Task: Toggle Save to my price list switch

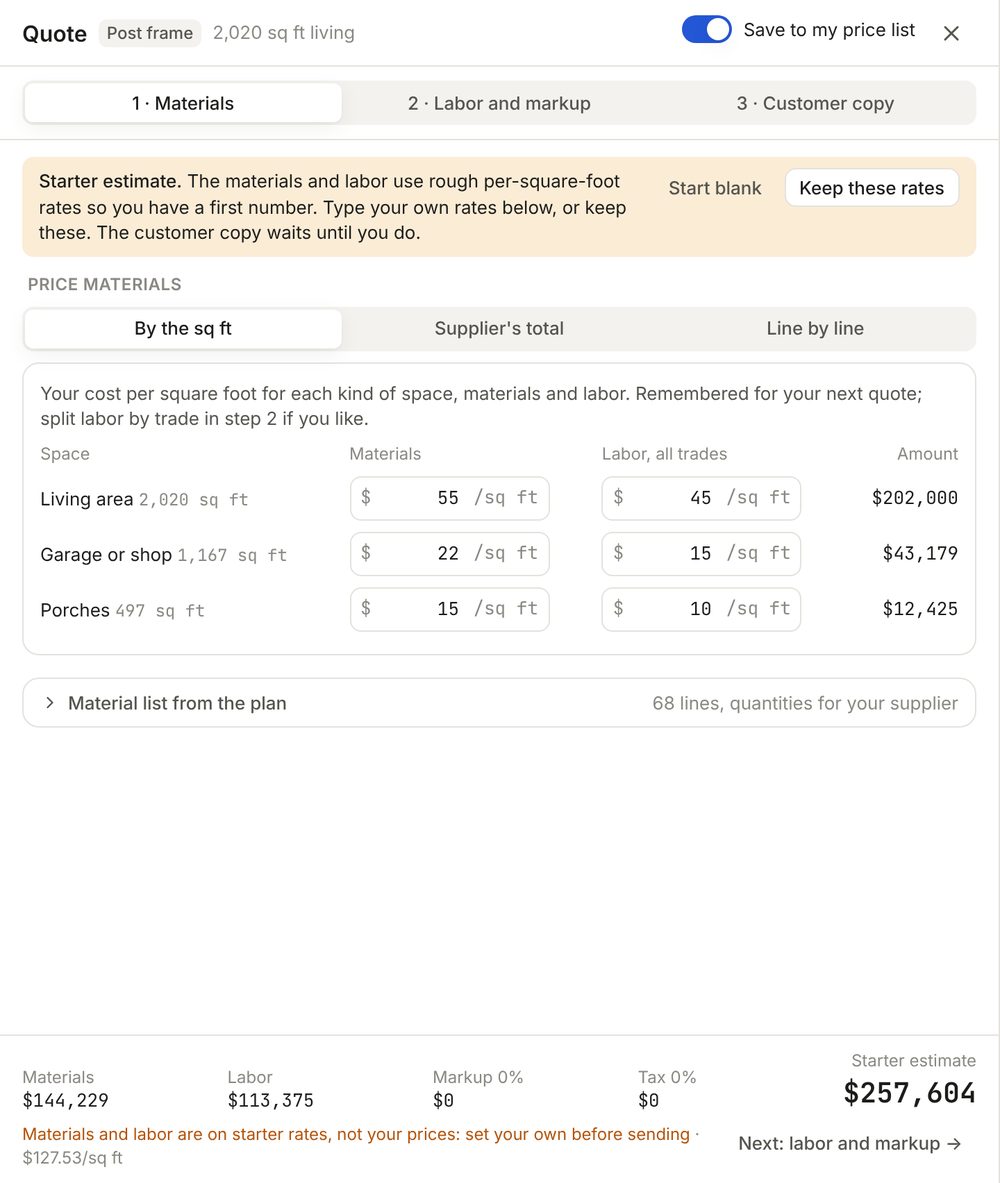Action: 706,30
